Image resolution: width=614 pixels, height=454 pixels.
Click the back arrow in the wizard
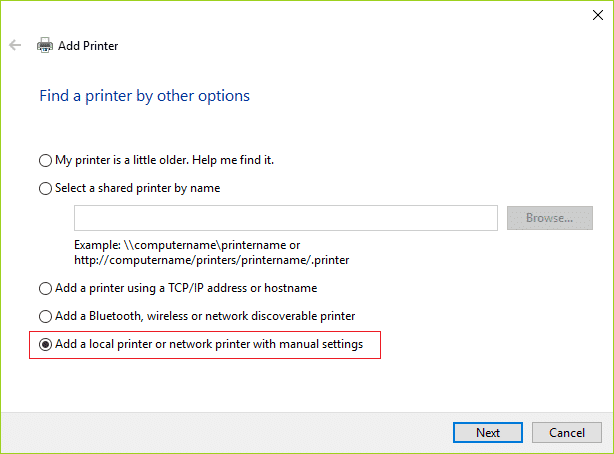tap(15, 46)
